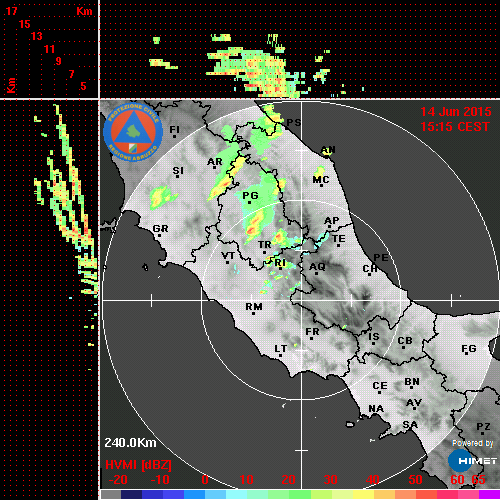Click the radar center crosshair
The image size is (500, 500).
tap(302, 300)
